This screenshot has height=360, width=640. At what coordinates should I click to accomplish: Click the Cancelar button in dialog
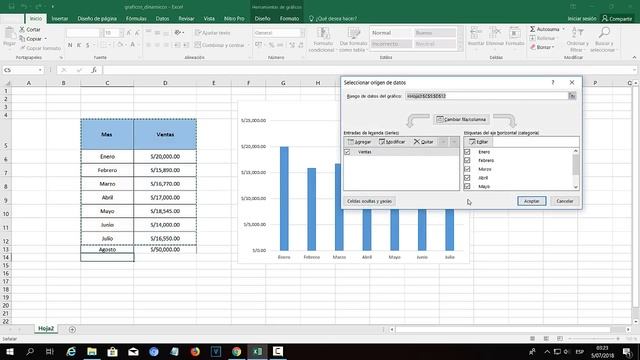tap(565, 201)
